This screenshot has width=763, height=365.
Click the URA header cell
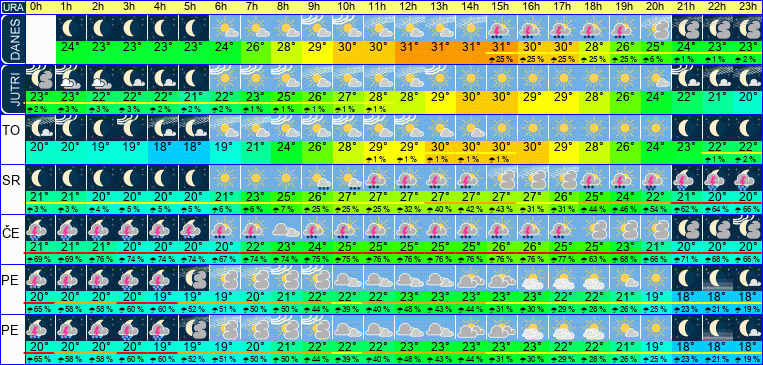(x=12, y=7)
